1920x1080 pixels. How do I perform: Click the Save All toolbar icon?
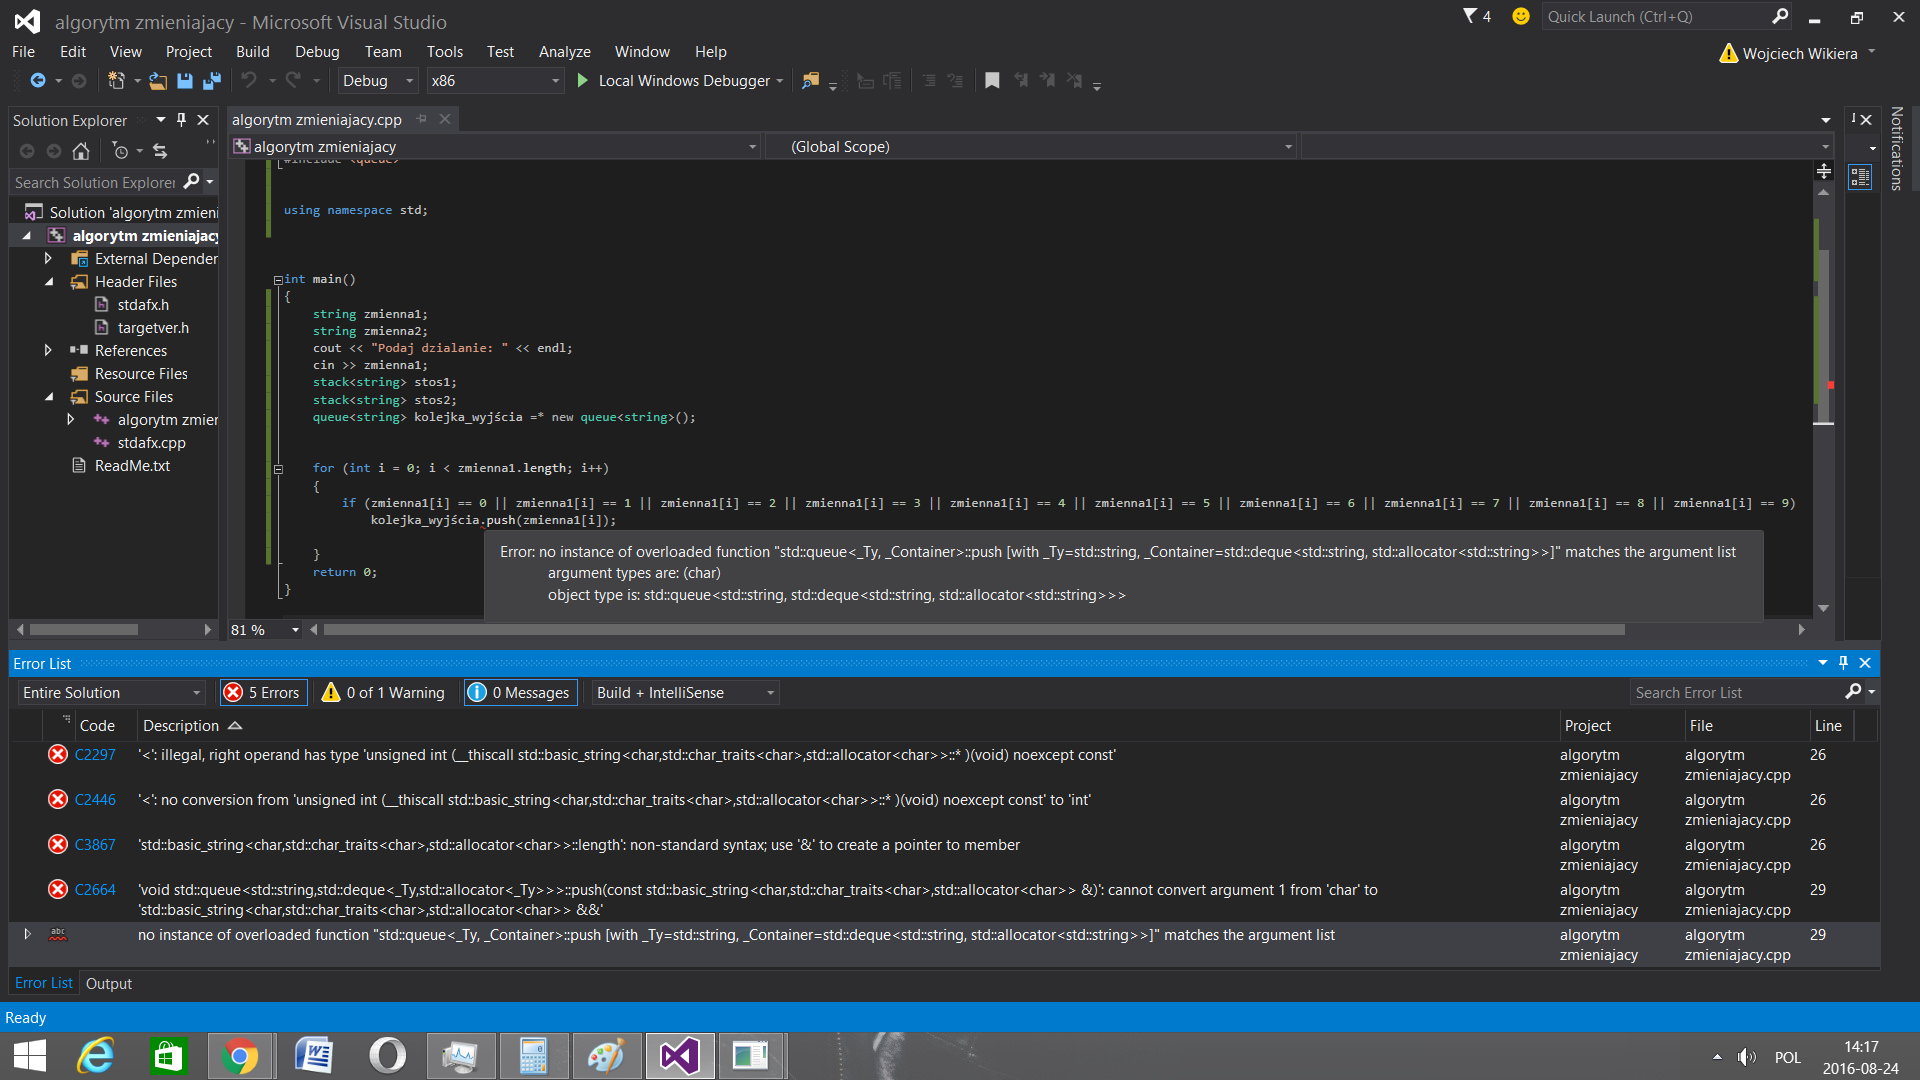pos(211,81)
